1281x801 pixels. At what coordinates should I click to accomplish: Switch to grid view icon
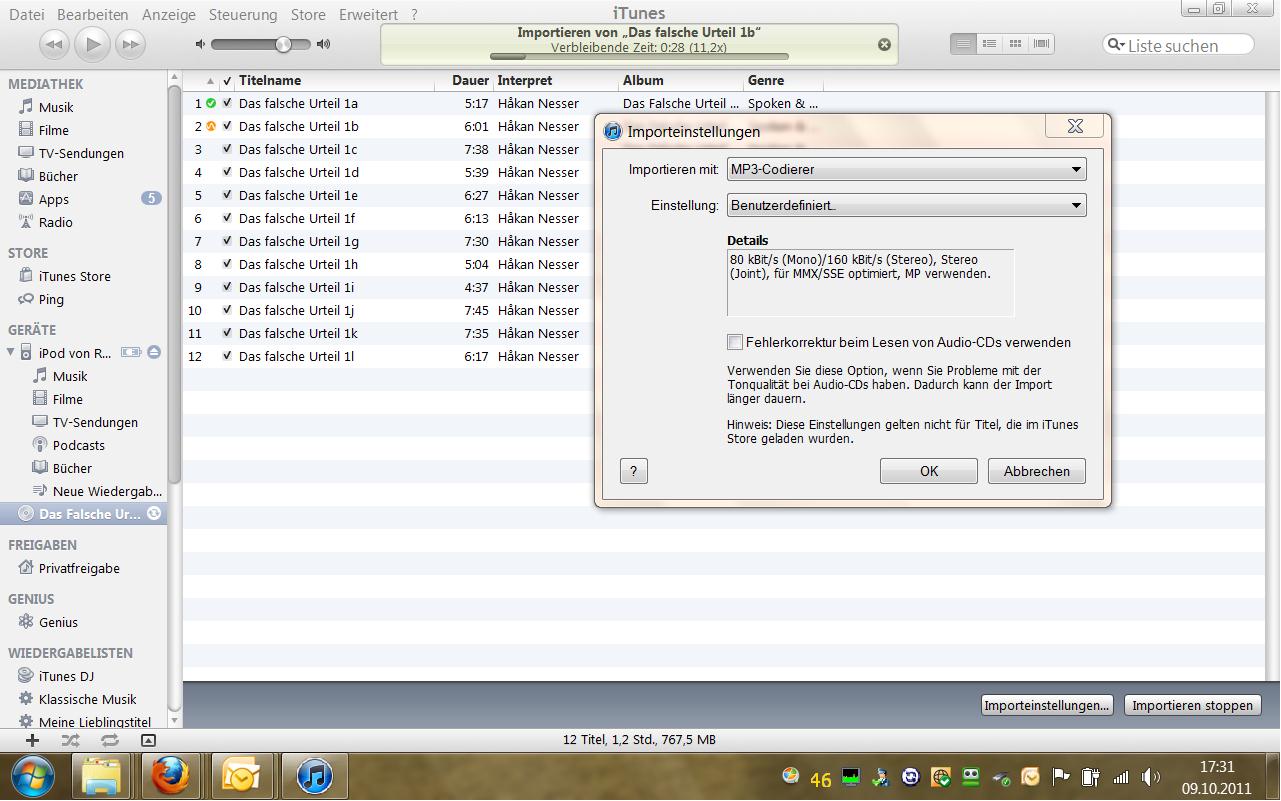[x=1015, y=44]
